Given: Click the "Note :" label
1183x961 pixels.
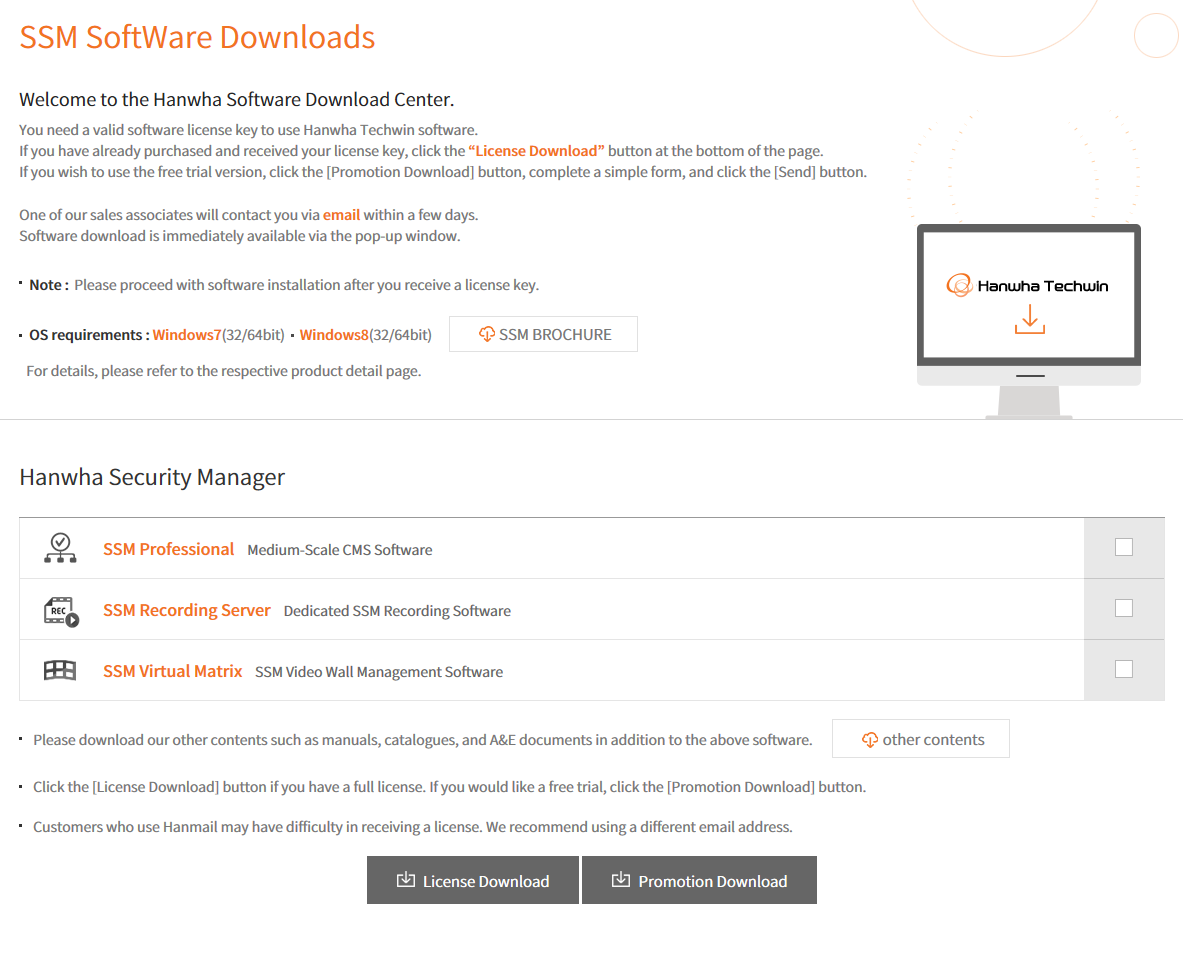Looking at the screenshot, I should pos(49,285).
